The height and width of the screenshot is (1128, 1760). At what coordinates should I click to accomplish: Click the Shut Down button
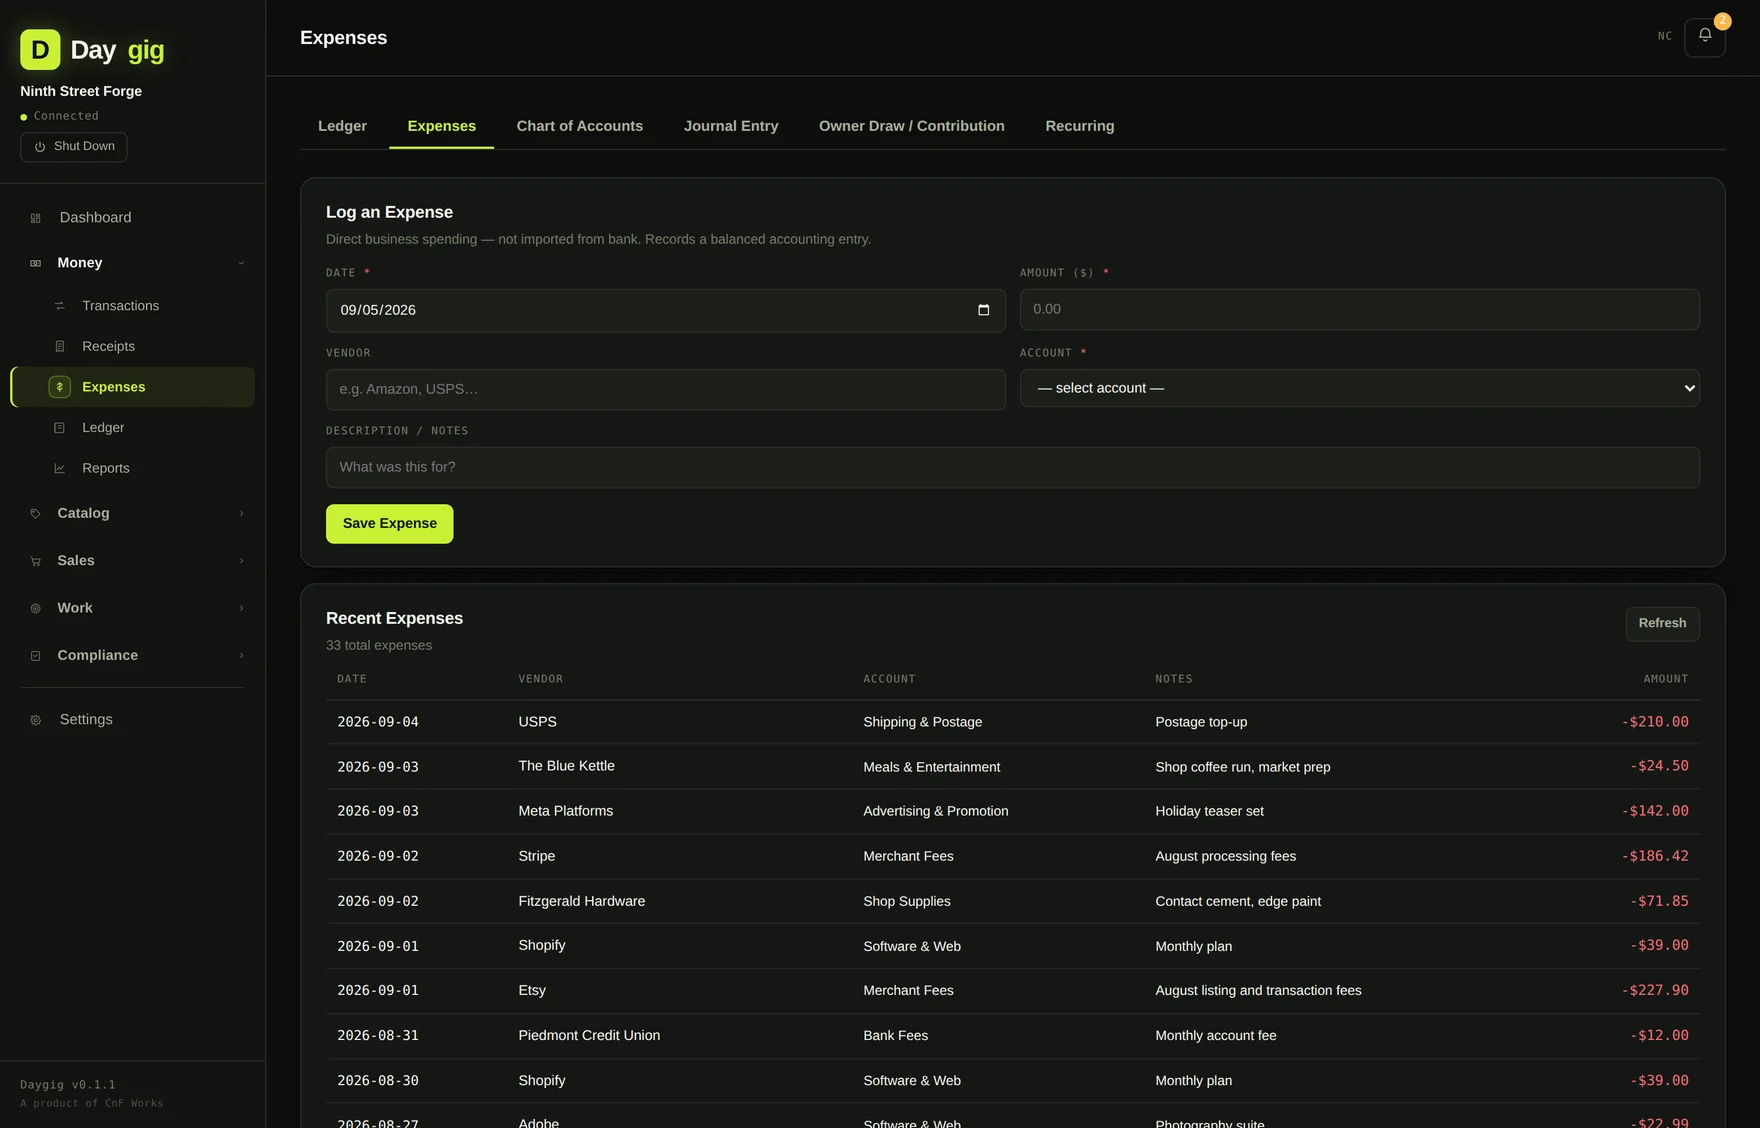(x=74, y=147)
